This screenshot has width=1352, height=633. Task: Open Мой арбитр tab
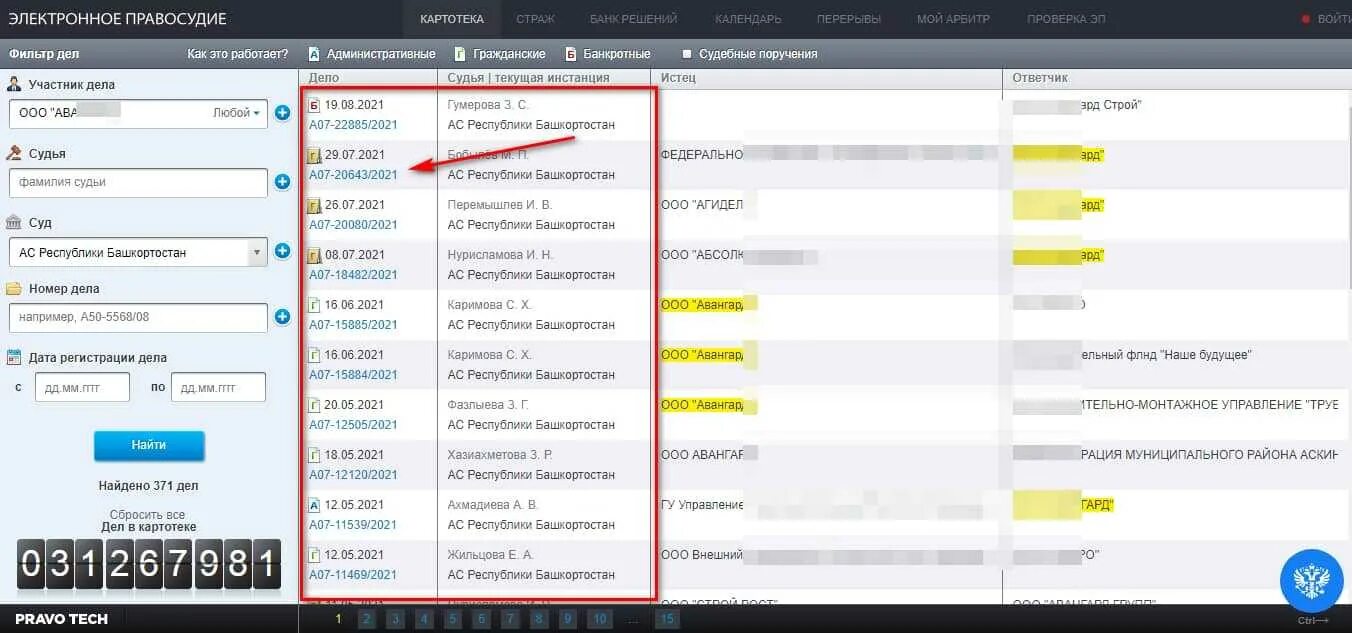pos(953,19)
